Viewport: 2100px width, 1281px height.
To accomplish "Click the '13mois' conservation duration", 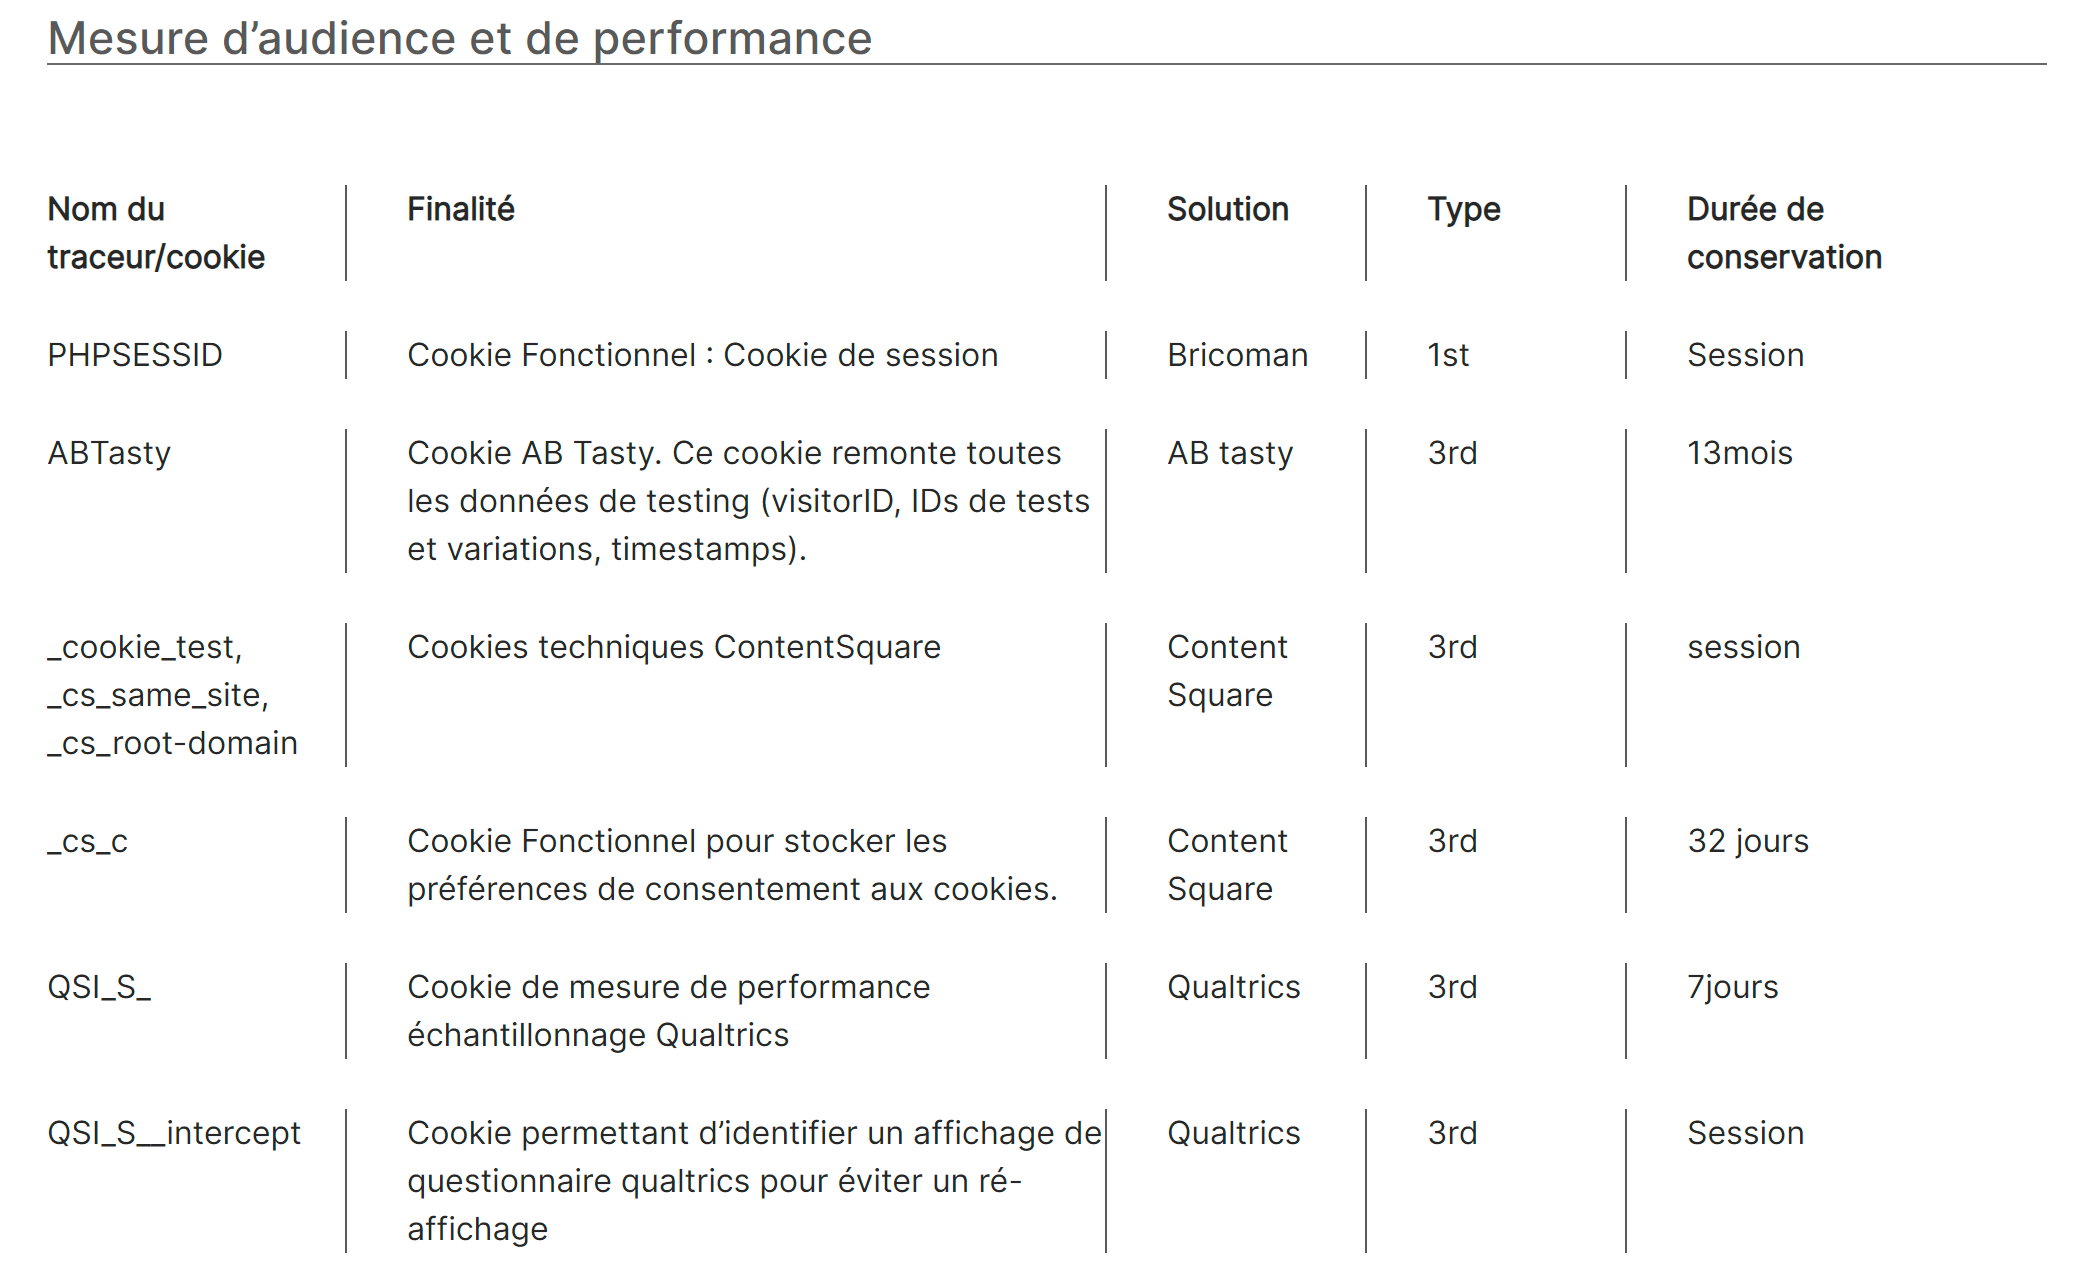I will tap(1740, 453).
